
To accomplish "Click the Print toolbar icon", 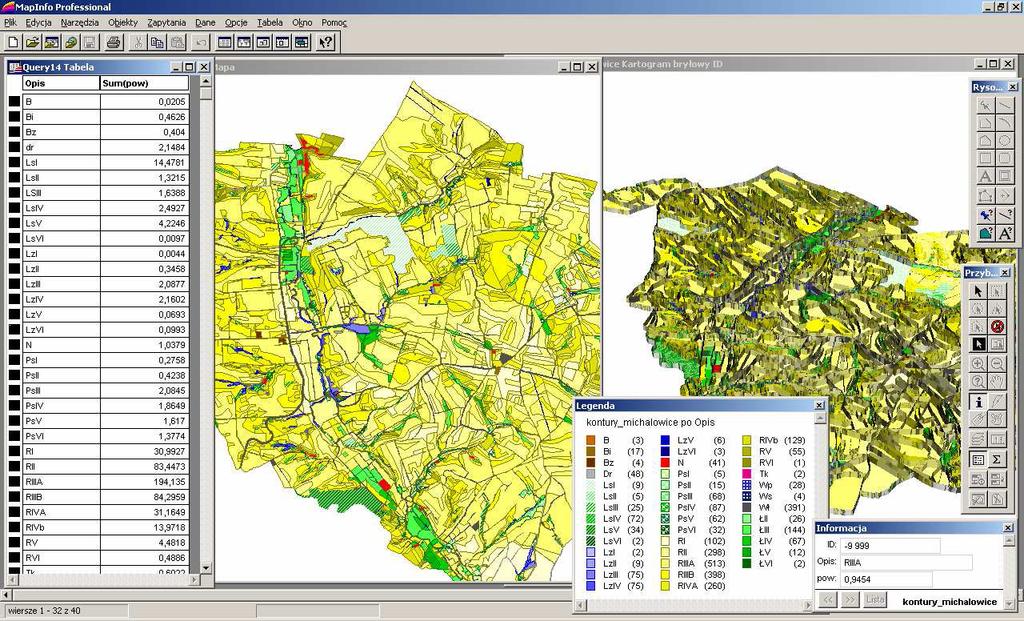I will pos(114,42).
